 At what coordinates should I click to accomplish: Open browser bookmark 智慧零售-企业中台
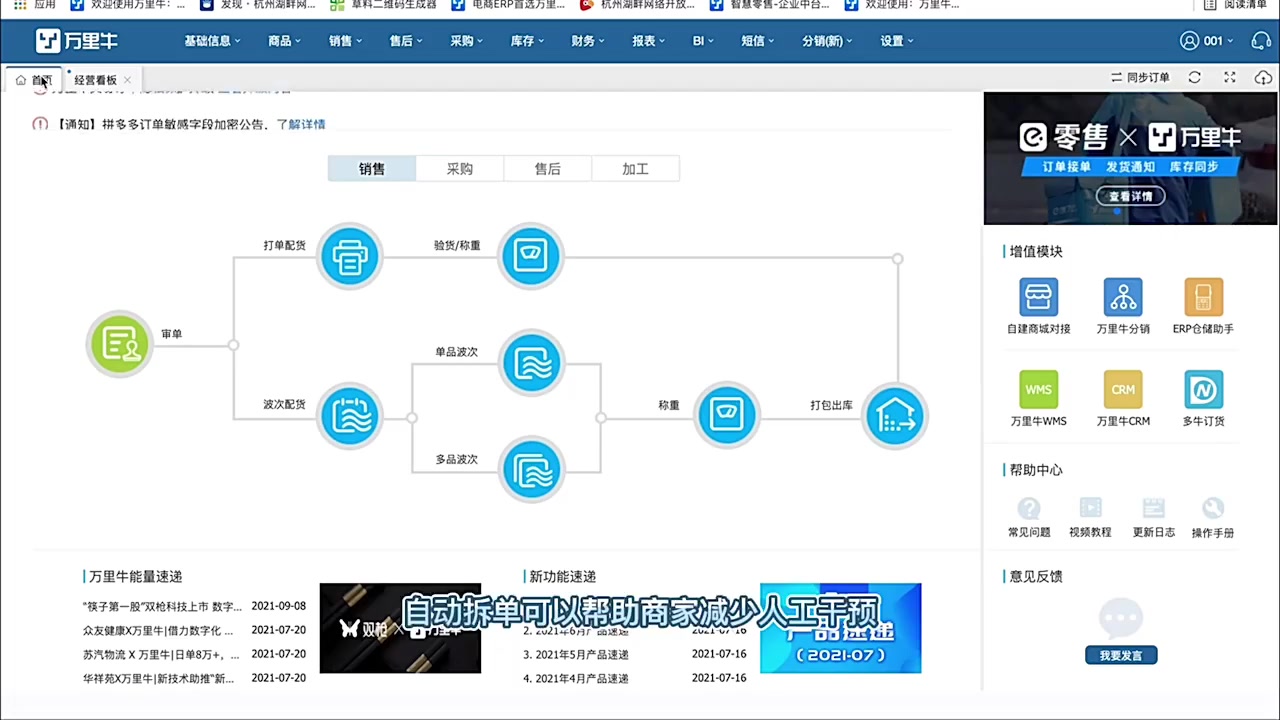pos(769,4)
